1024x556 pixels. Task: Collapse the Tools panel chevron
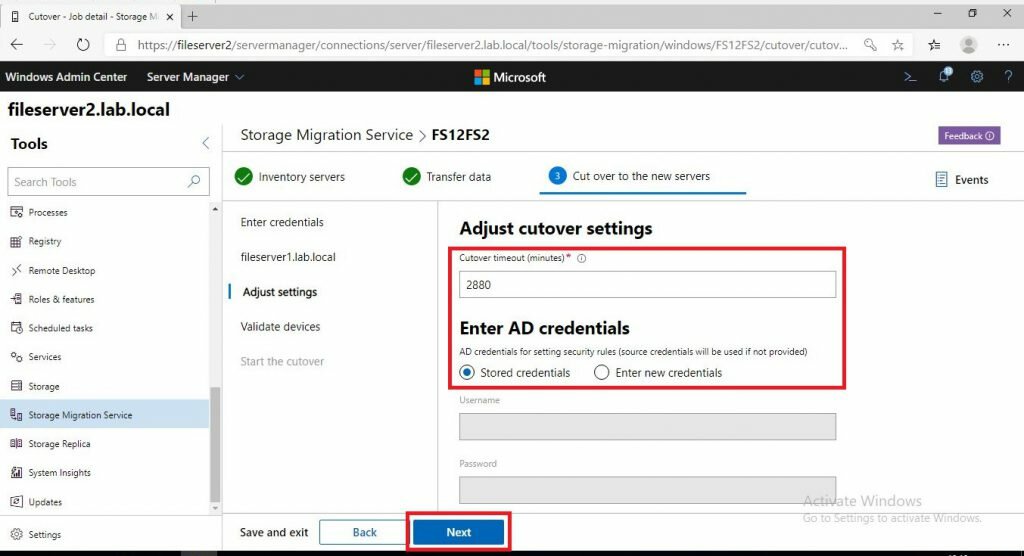(x=206, y=143)
